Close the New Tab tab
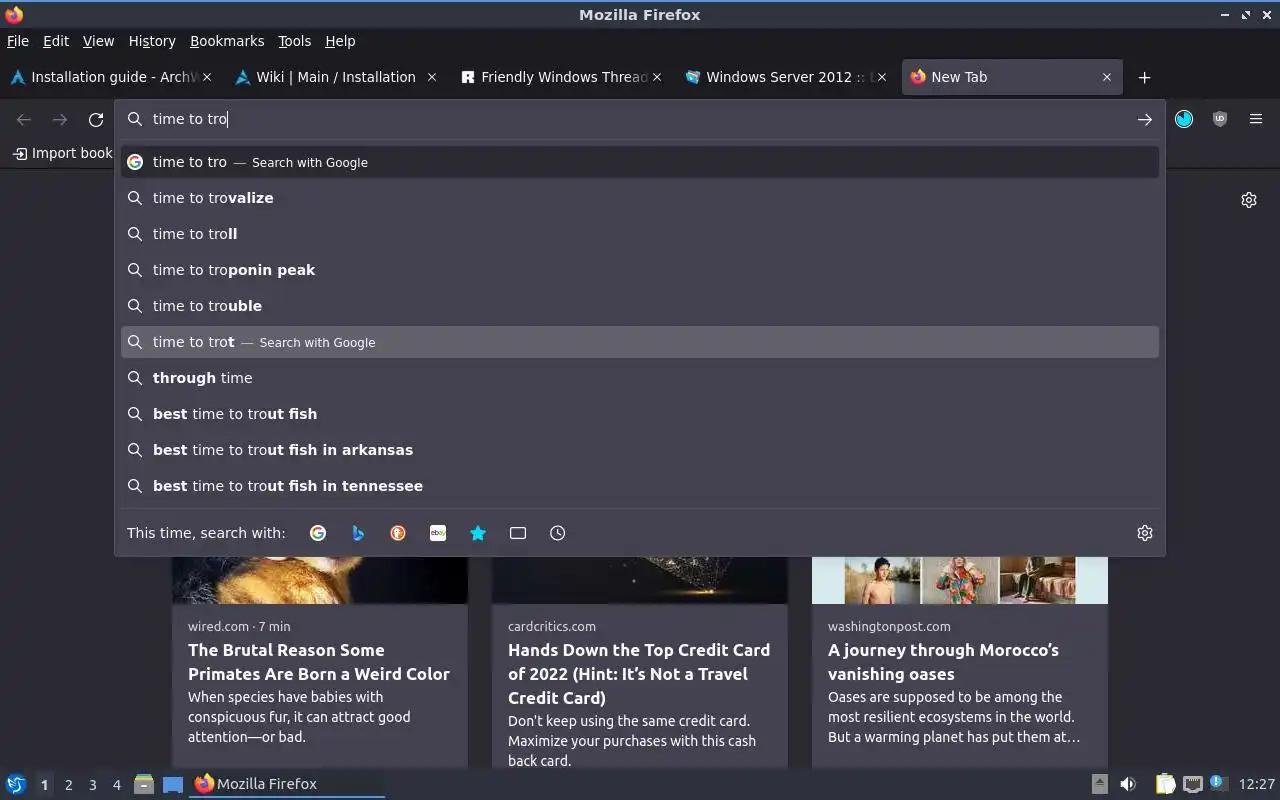1280x800 pixels. [x=1107, y=77]
